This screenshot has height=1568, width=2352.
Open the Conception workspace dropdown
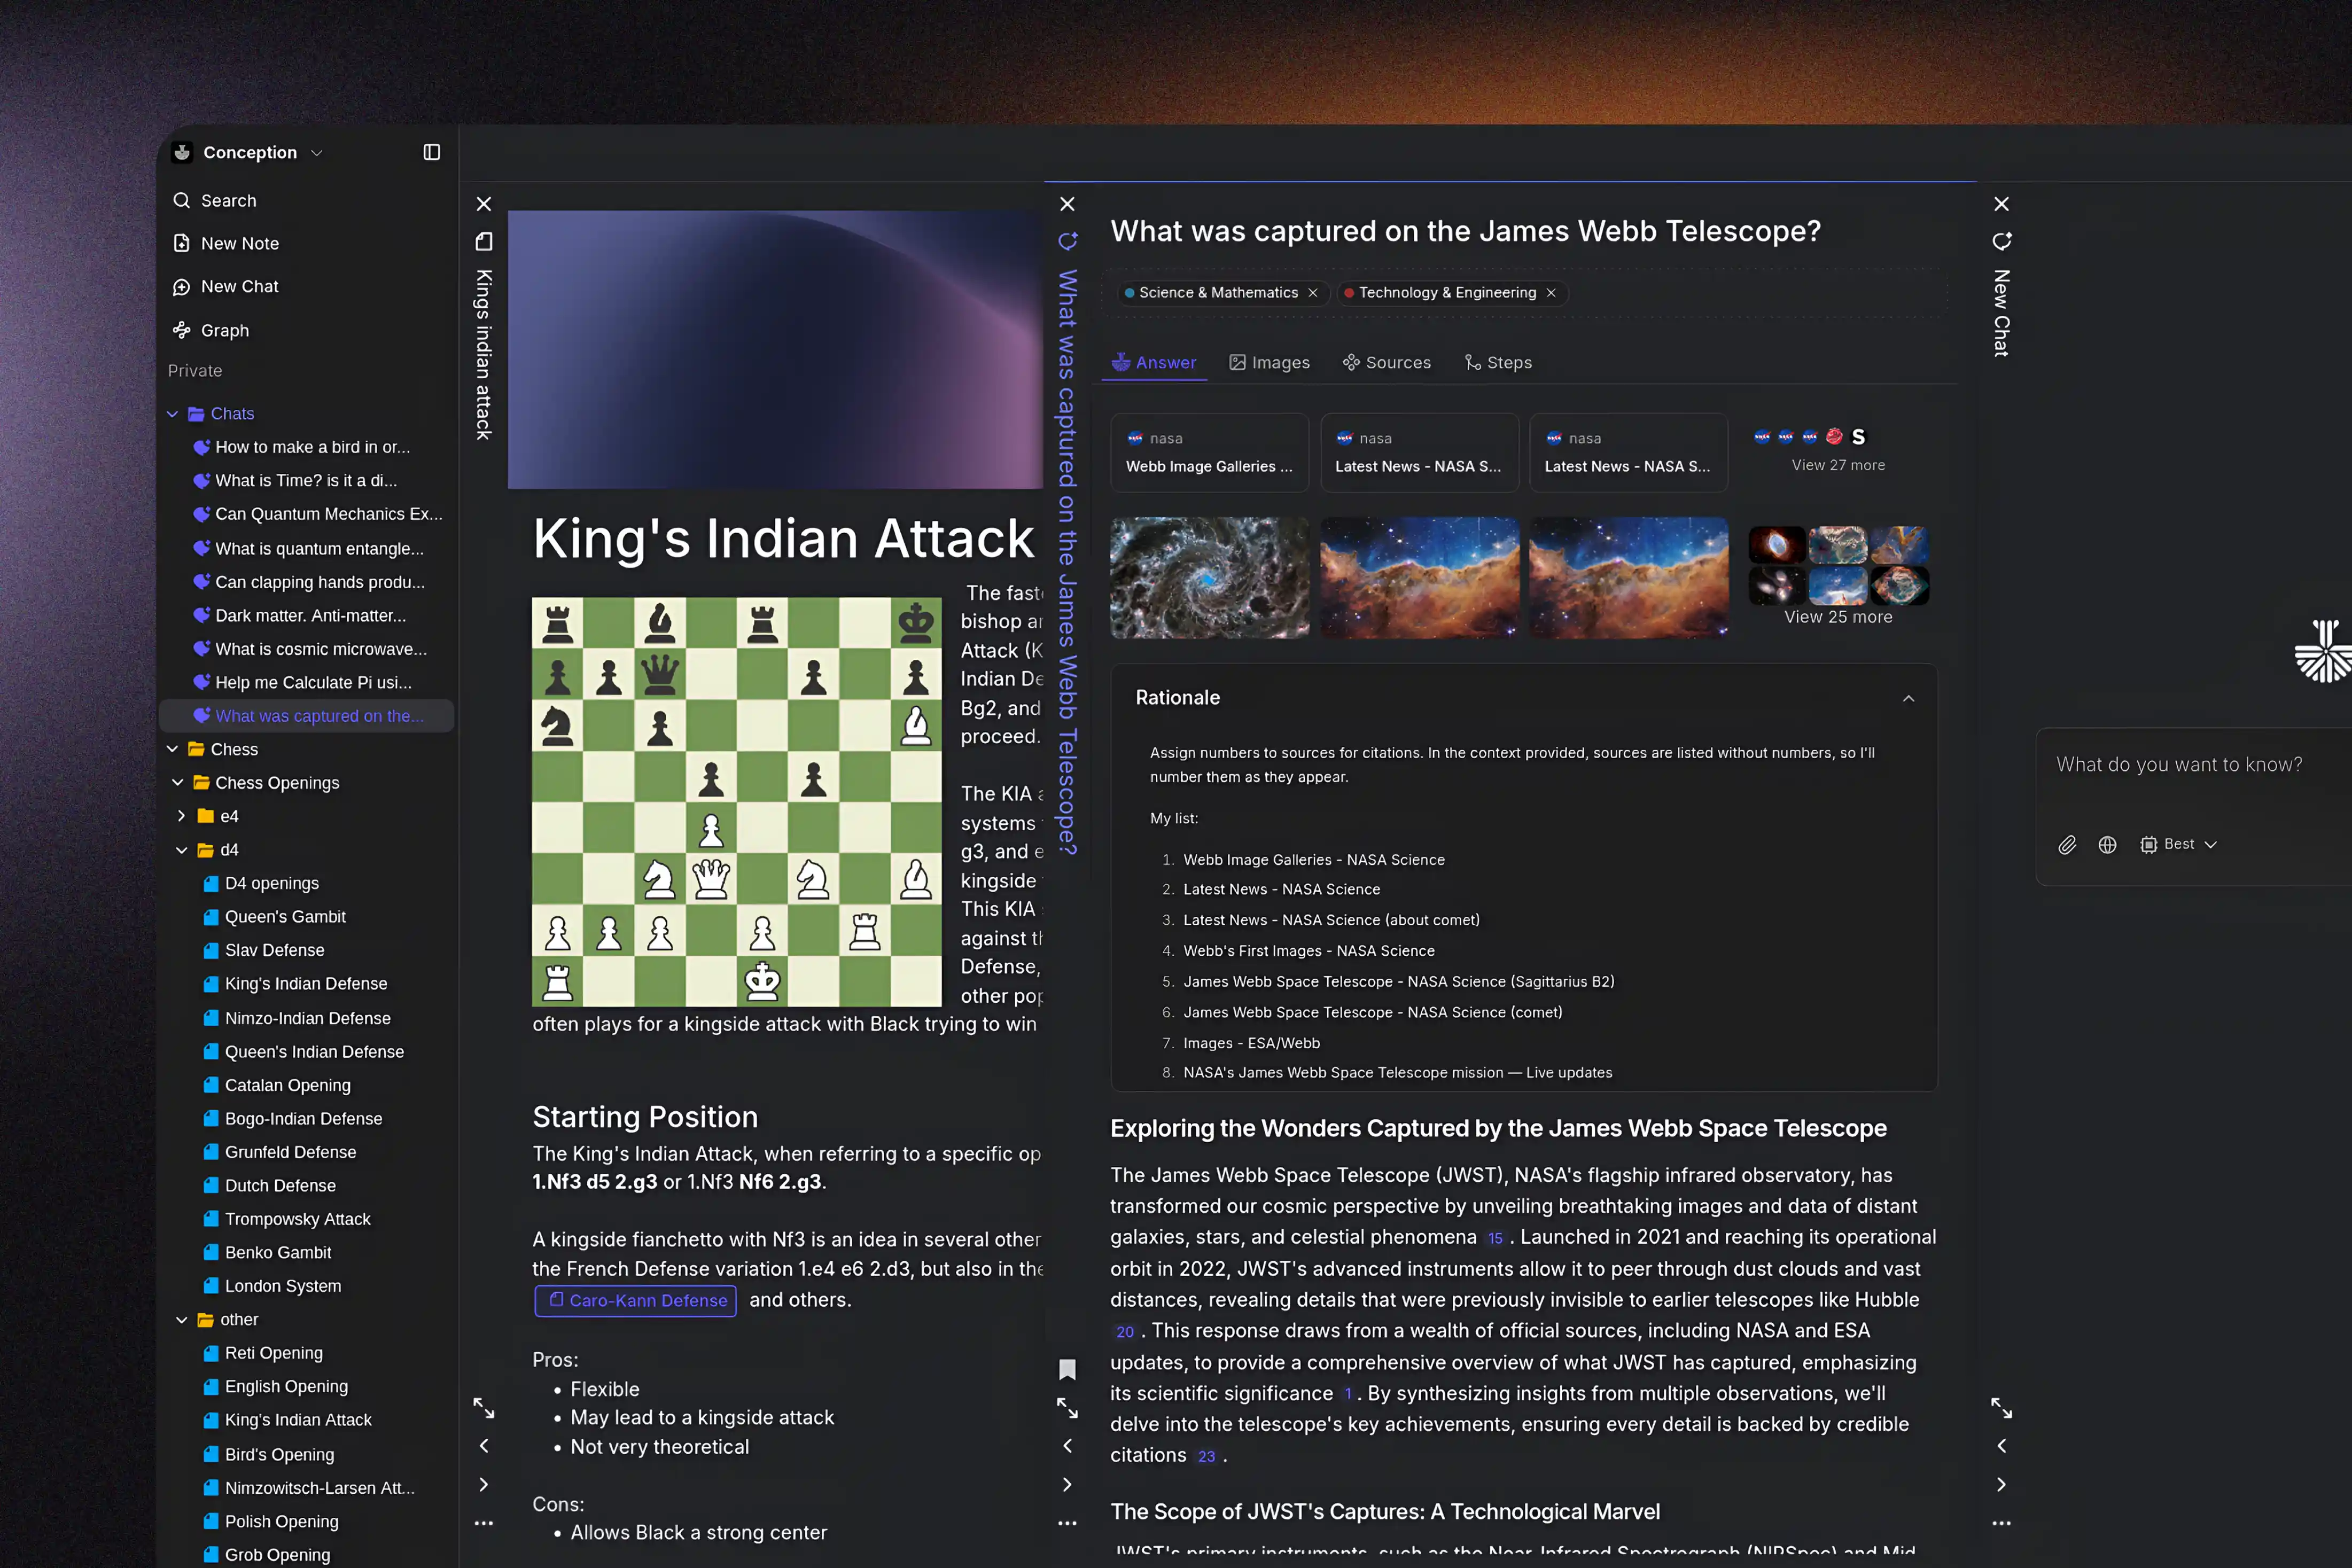coord(317,152)
